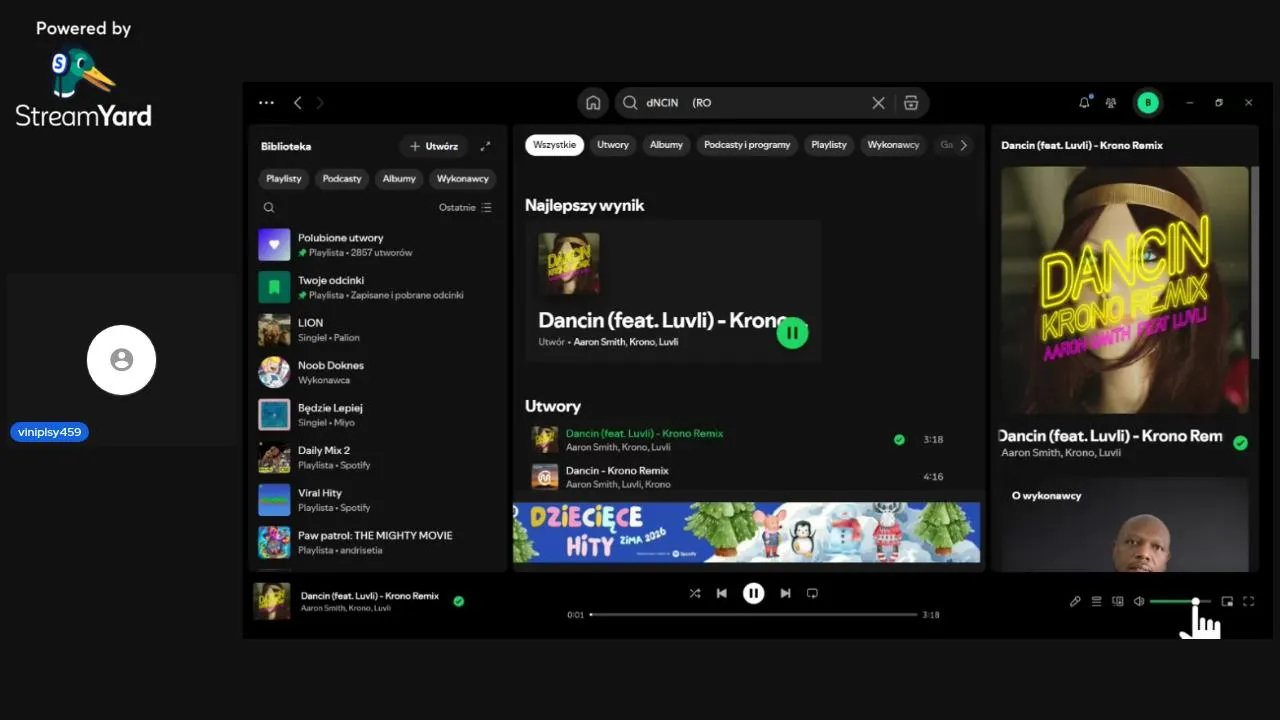Select the Albumy search filter tab

tap(666, 145)
